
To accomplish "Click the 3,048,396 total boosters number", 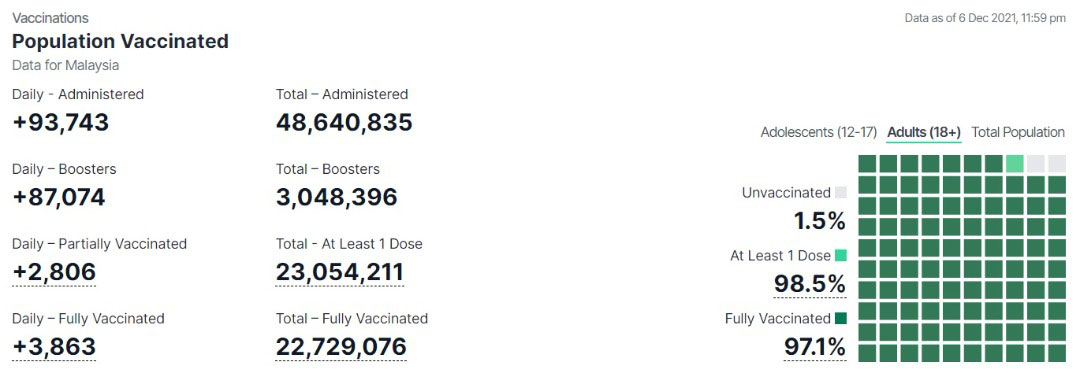I will pos(337,198).
